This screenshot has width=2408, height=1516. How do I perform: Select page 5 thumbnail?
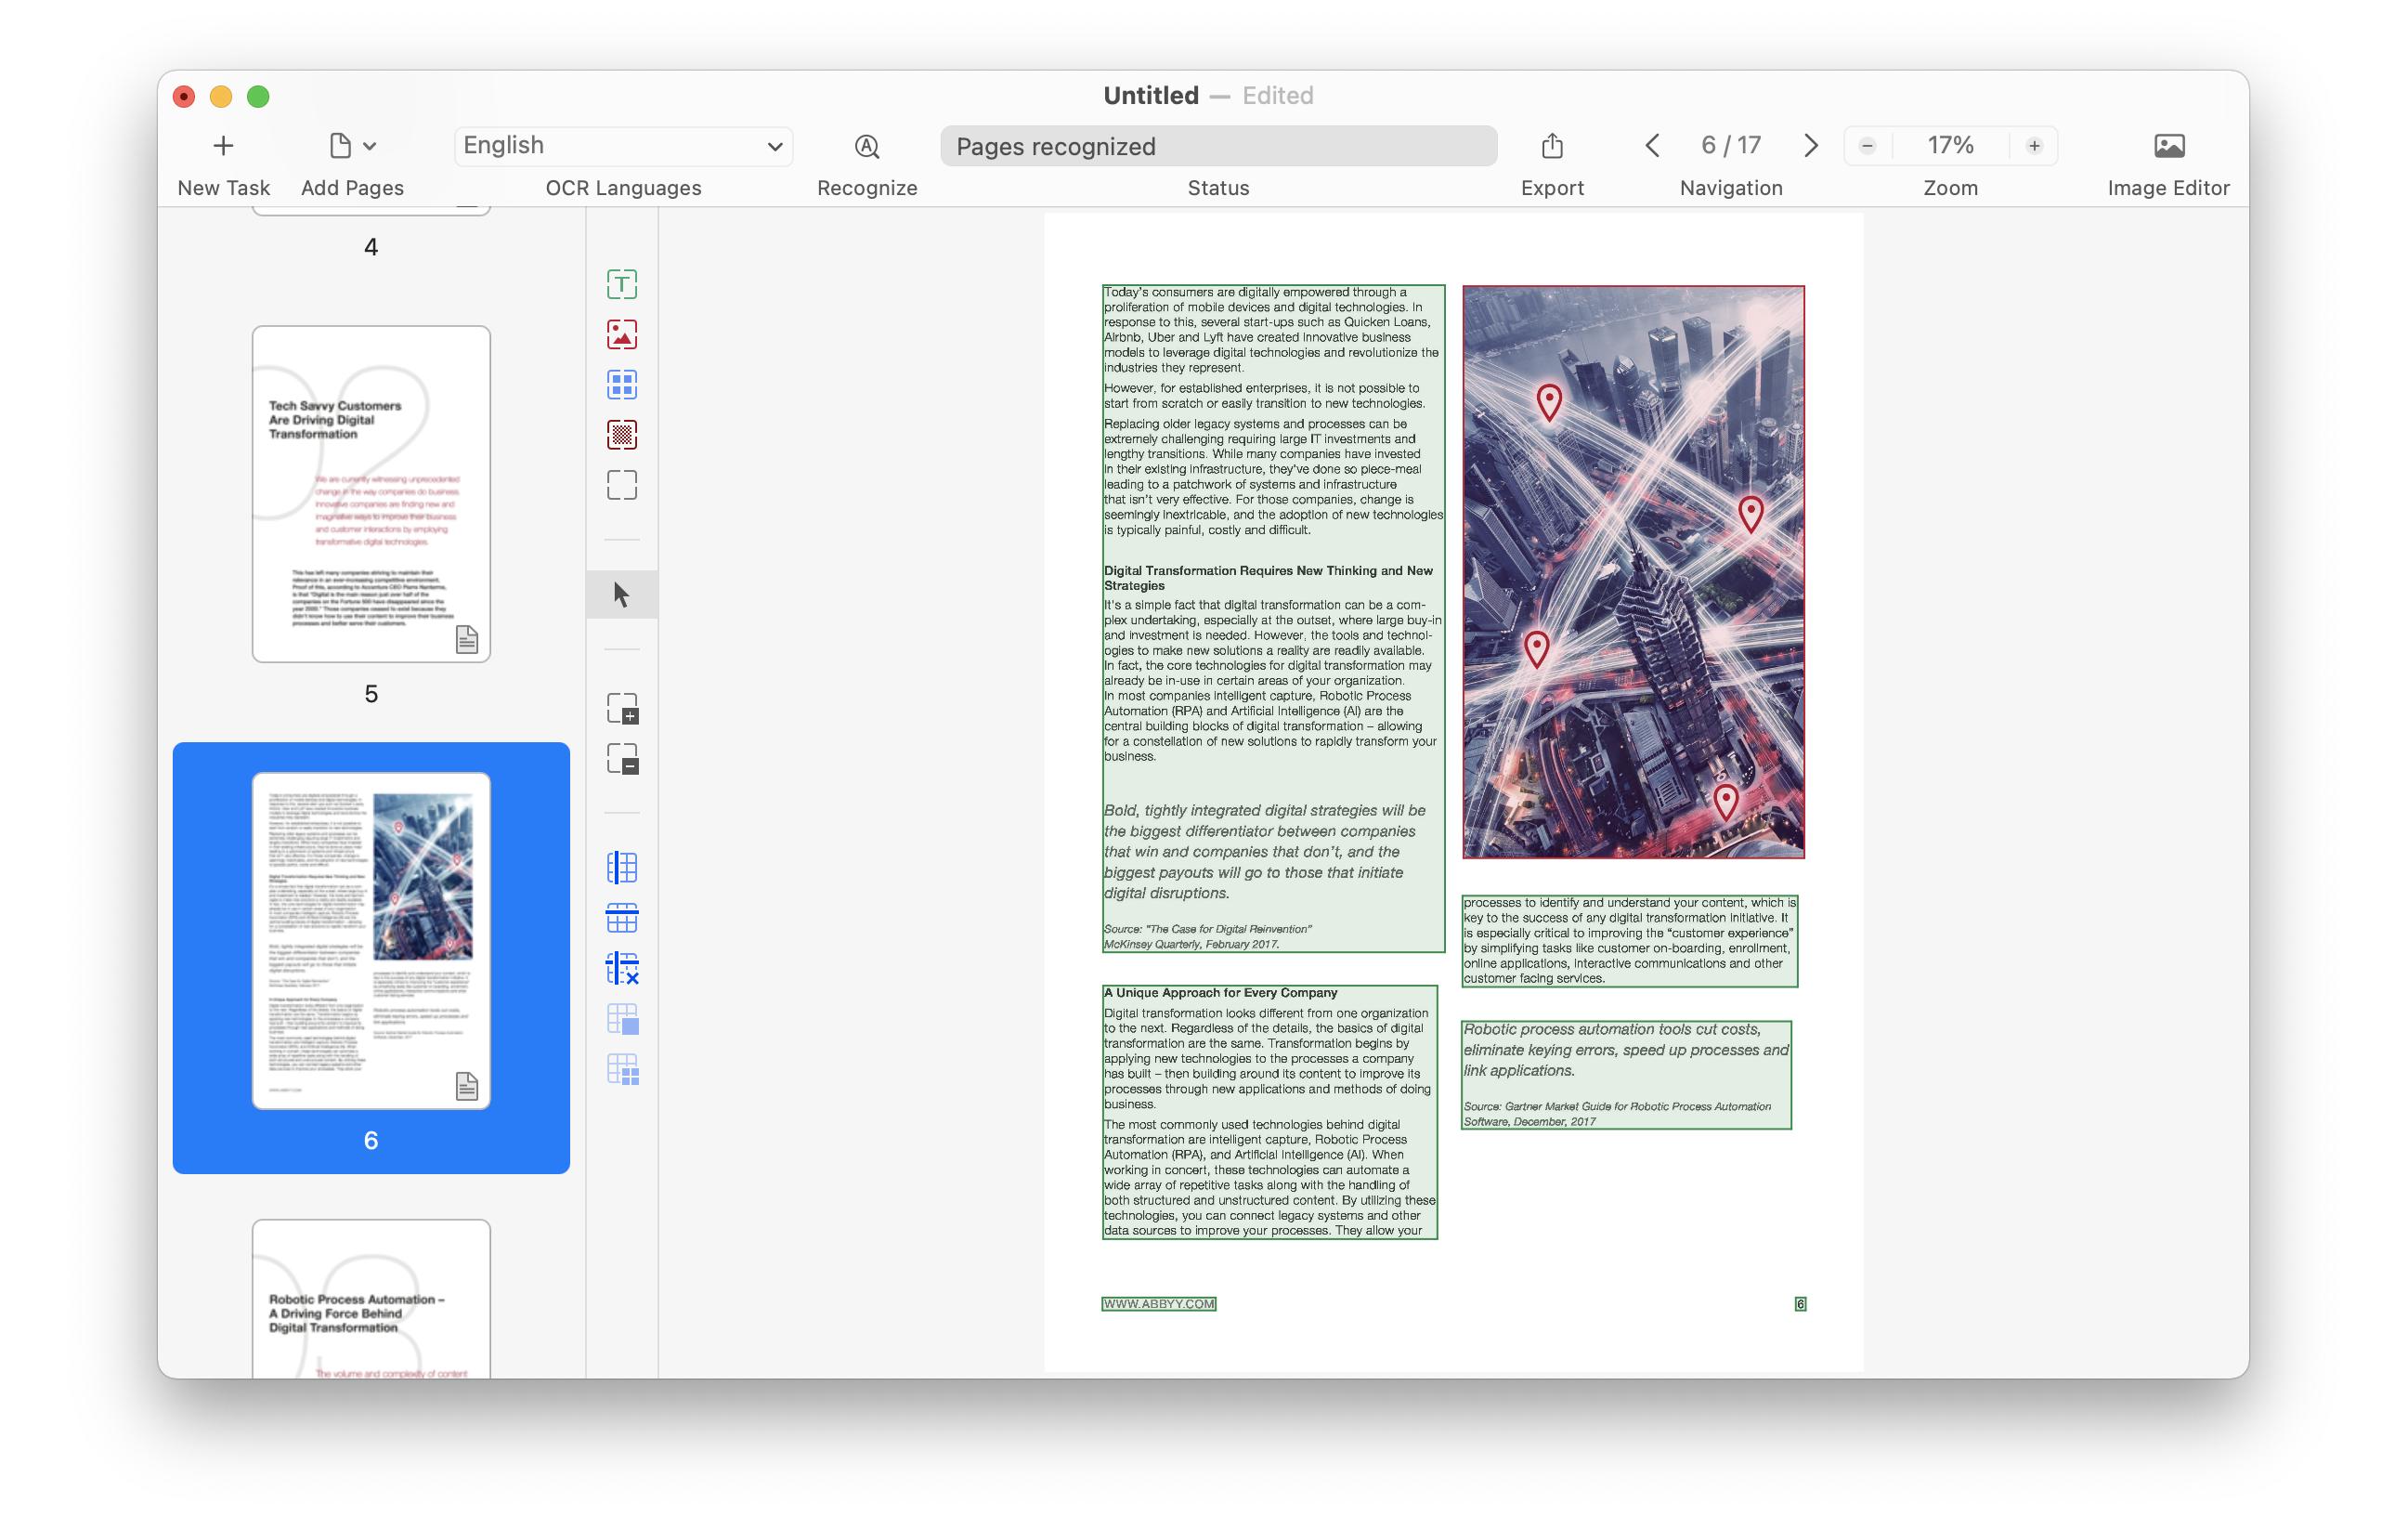[371, 494]
